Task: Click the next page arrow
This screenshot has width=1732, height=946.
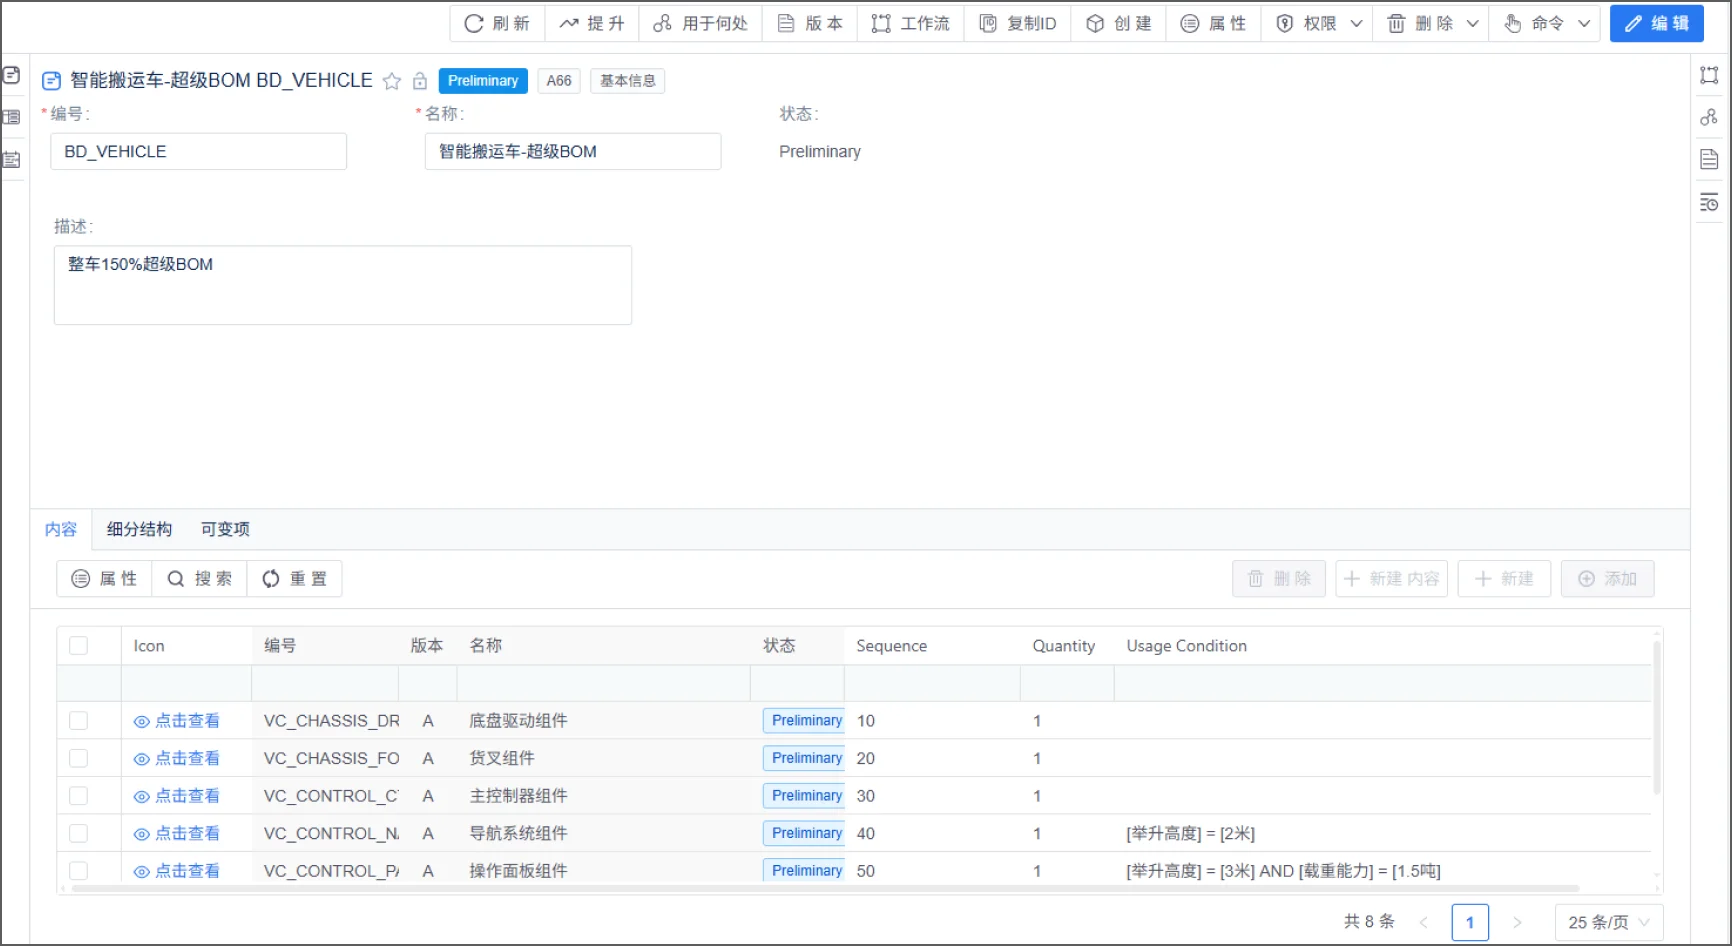Action: [1517, 922]
